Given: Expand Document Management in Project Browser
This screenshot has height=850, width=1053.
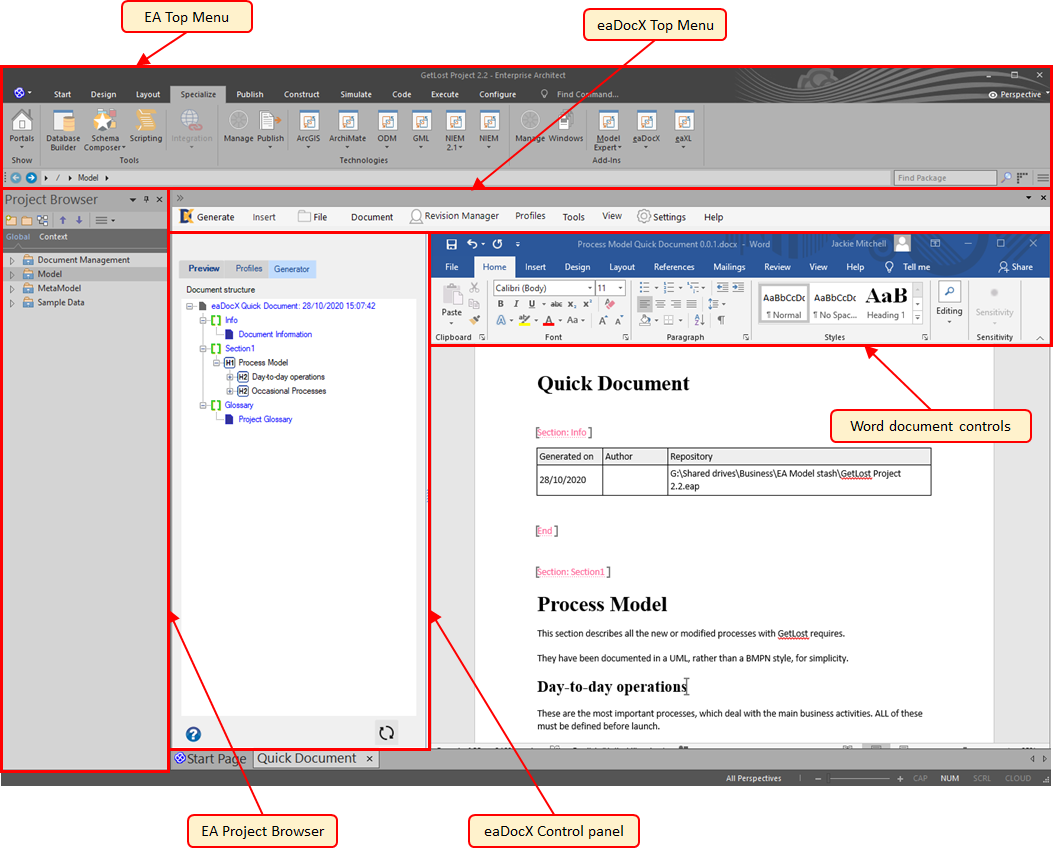Looking at the screenshot, I should 11,260.
